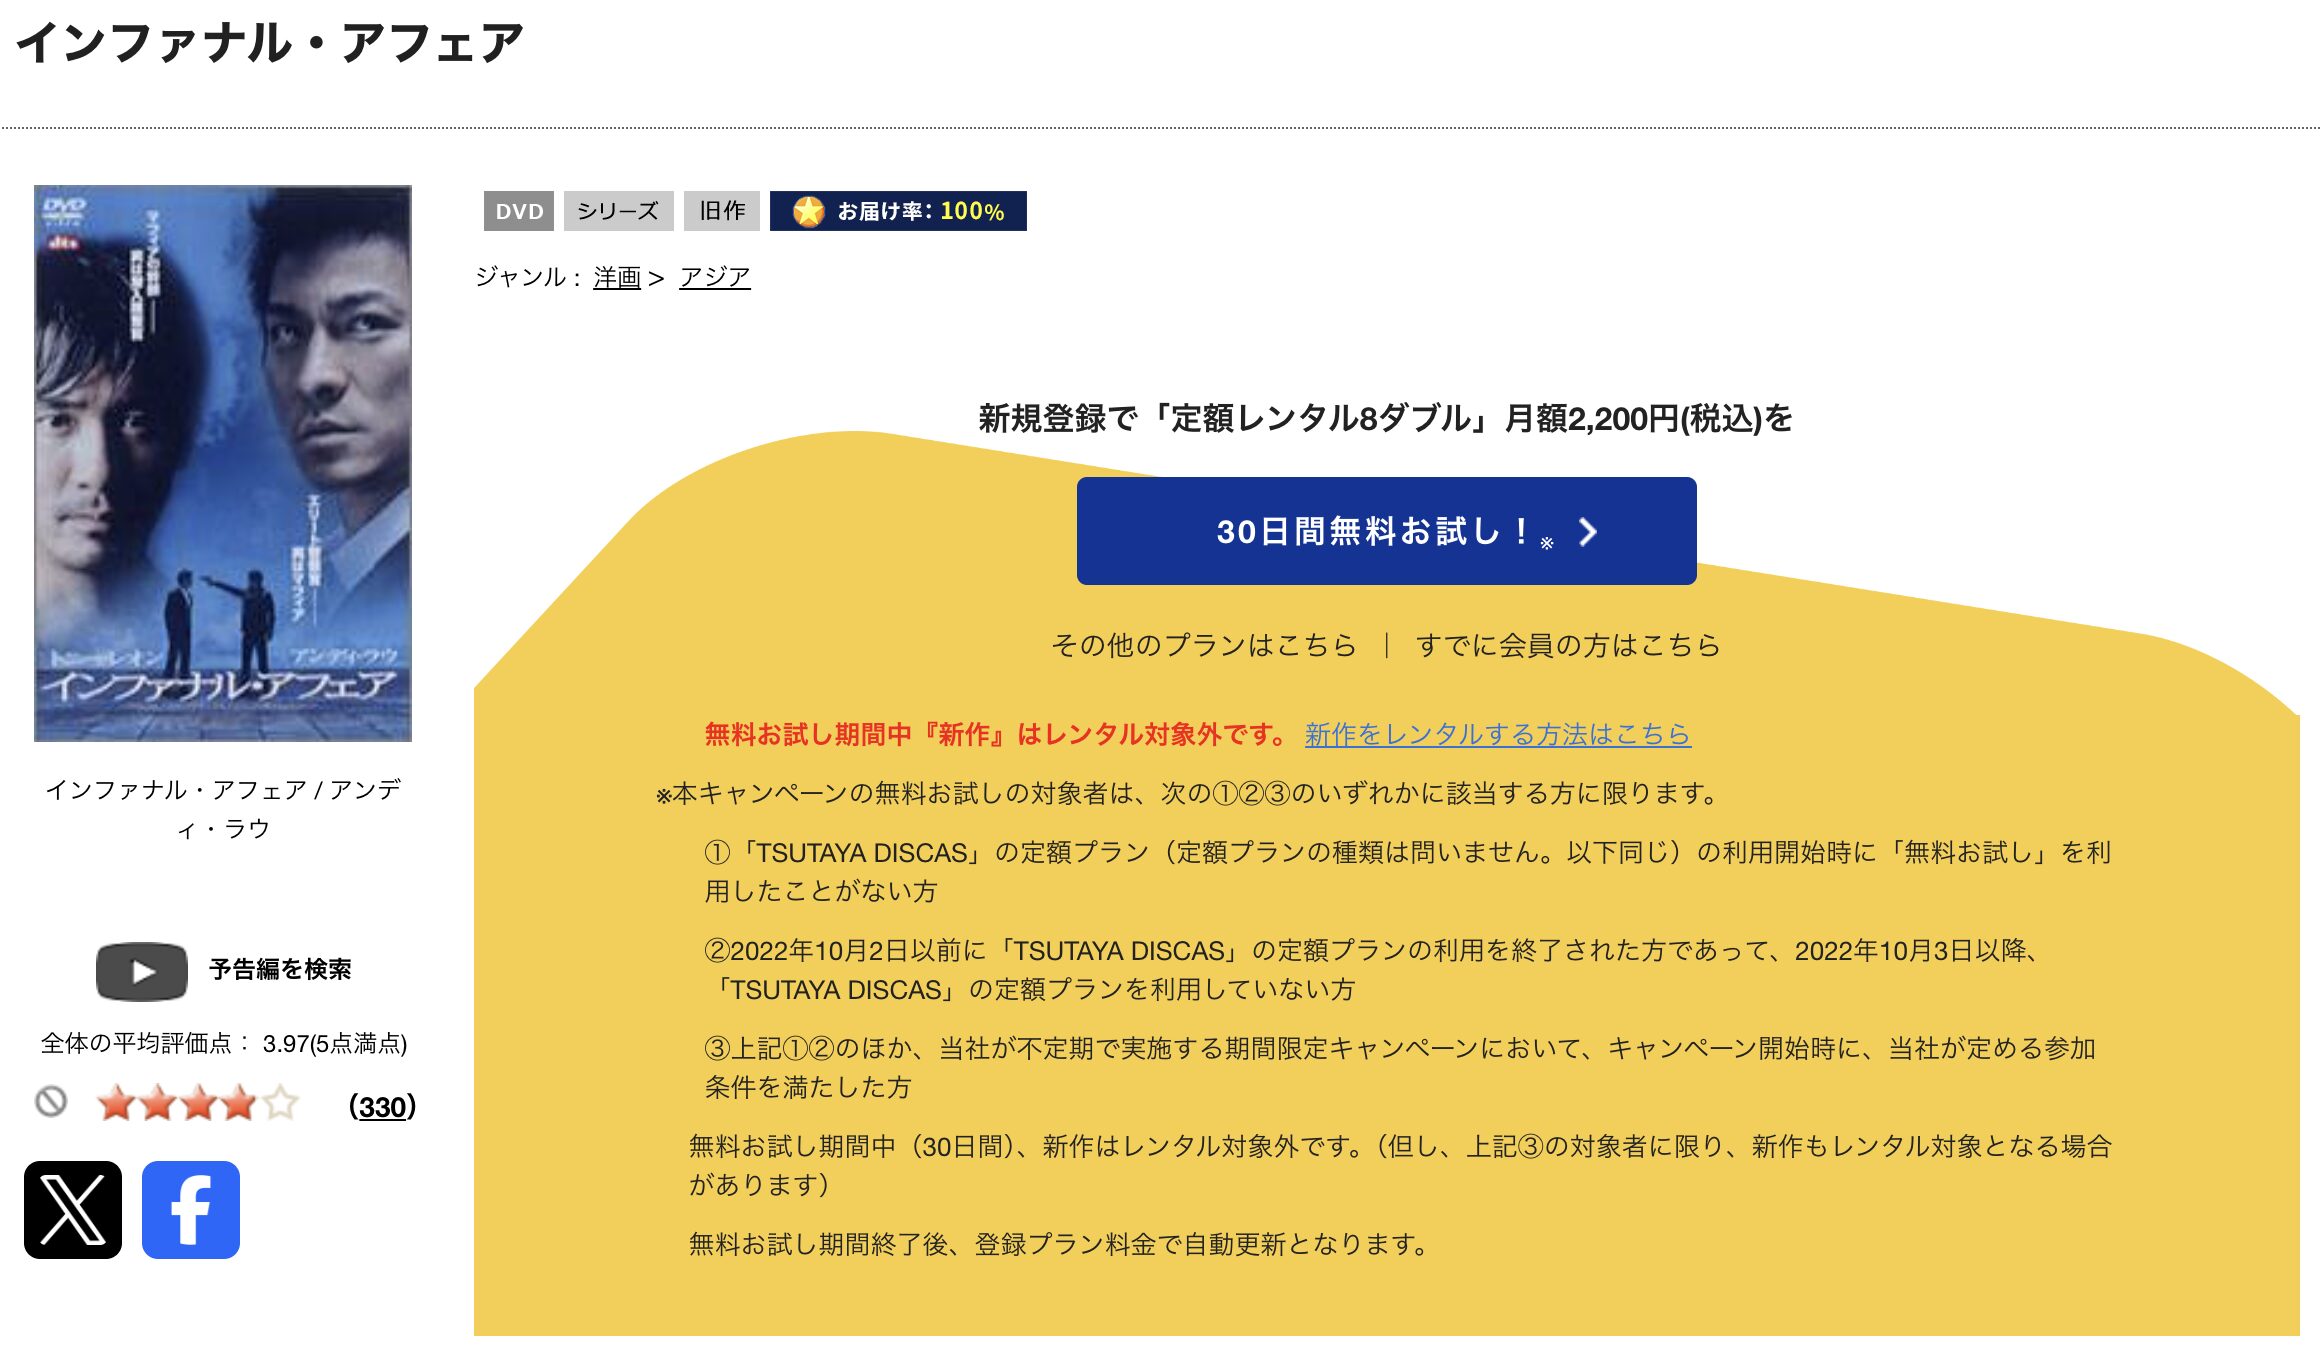Click the DVD tag badge
The image size is (2320, 1352).
[x=519, y=211]
